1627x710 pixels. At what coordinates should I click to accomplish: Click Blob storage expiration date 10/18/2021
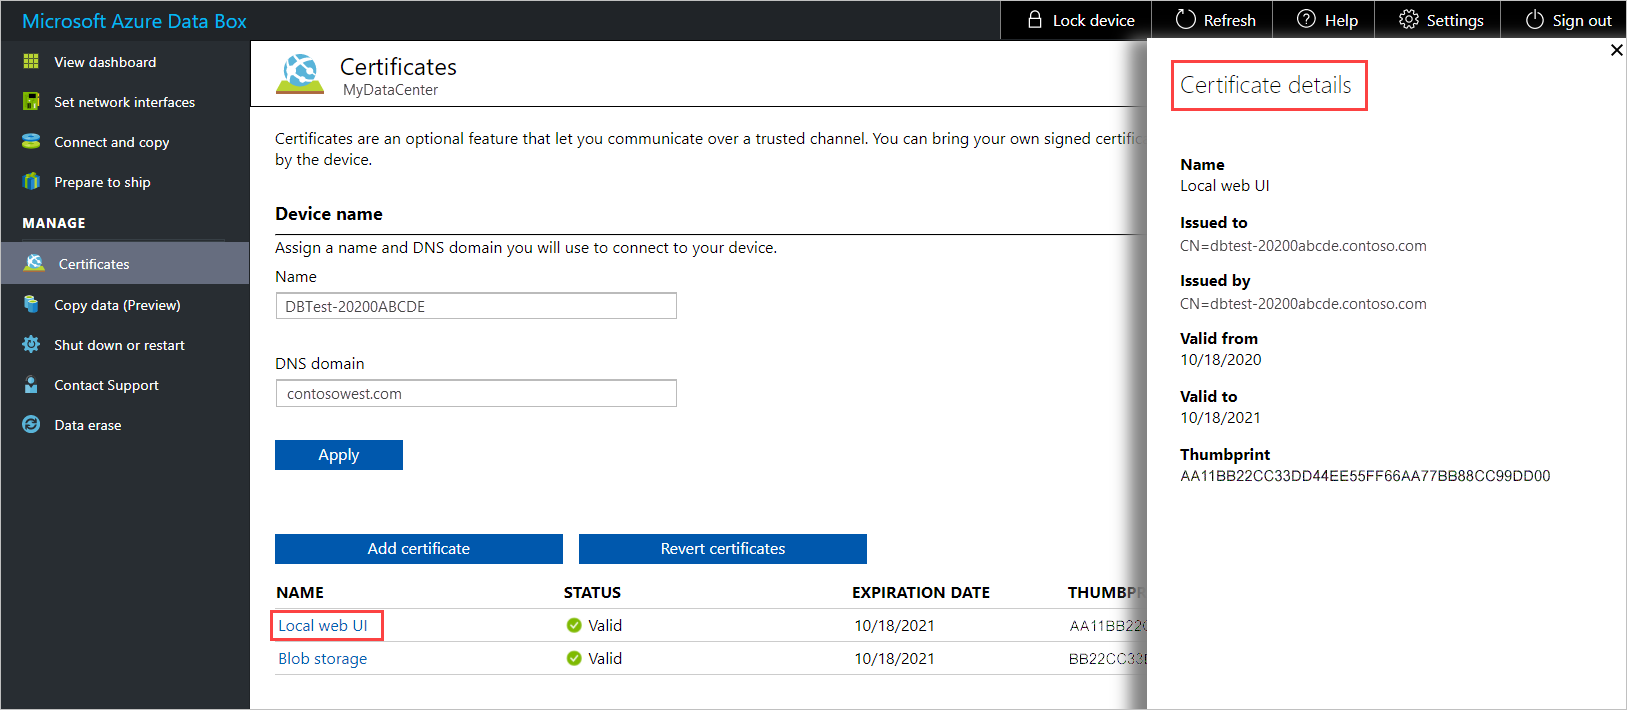894,659
